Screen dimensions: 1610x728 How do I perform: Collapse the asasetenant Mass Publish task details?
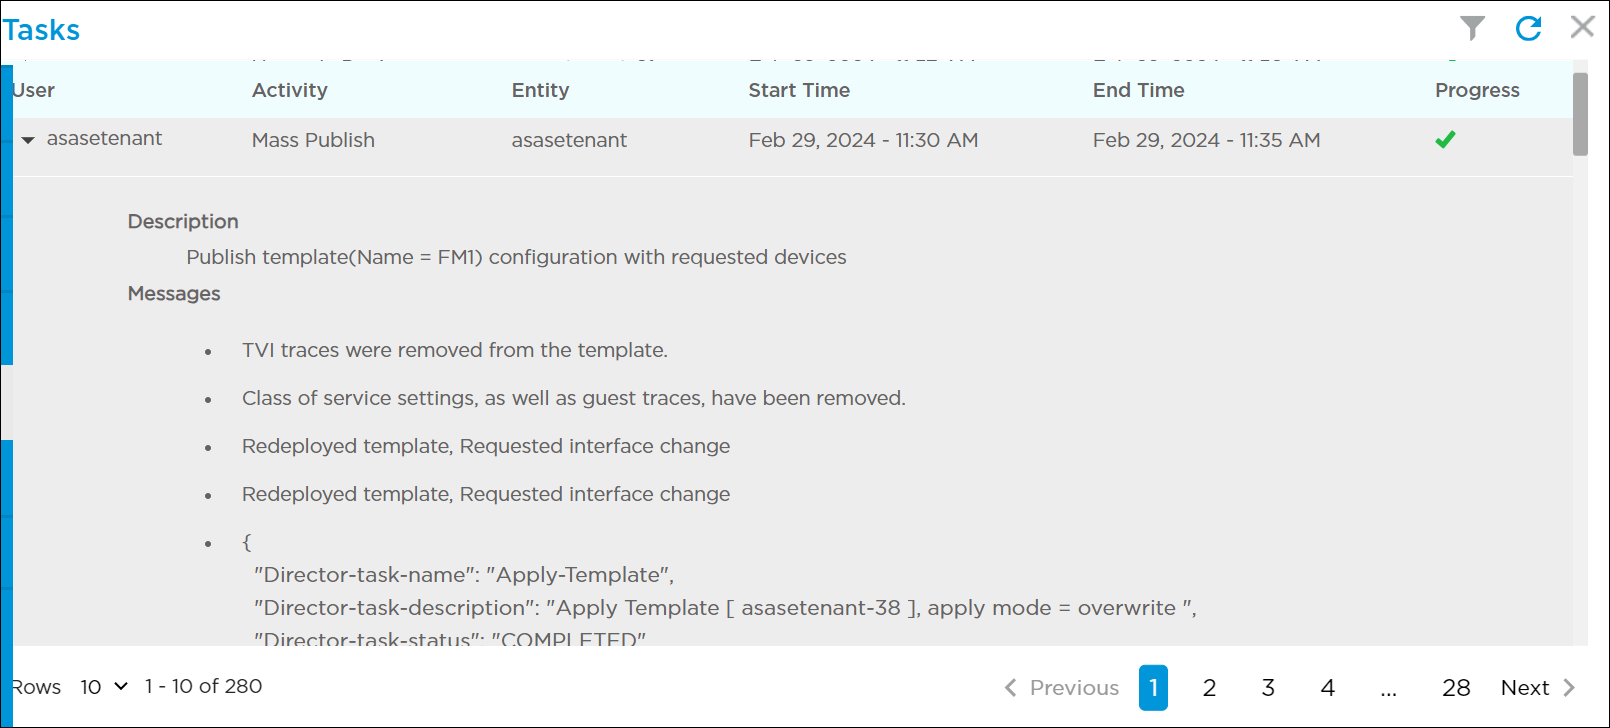[27, 139]
